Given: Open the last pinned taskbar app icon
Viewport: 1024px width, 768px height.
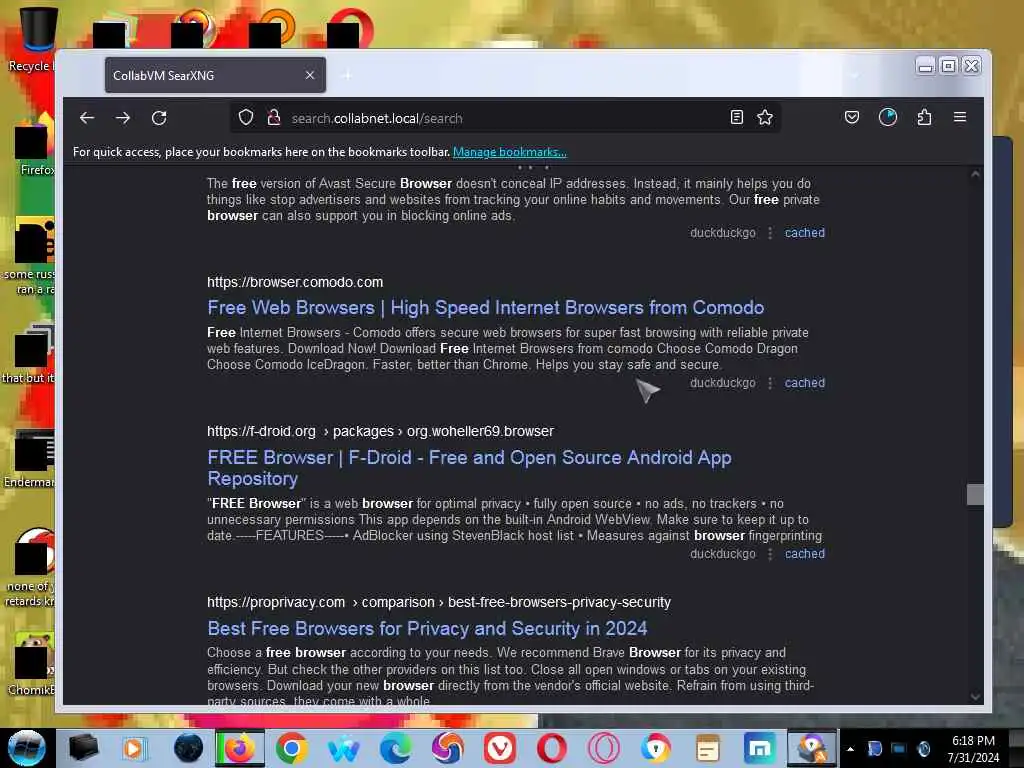Looking at the screenshot, I should (812, 748).
